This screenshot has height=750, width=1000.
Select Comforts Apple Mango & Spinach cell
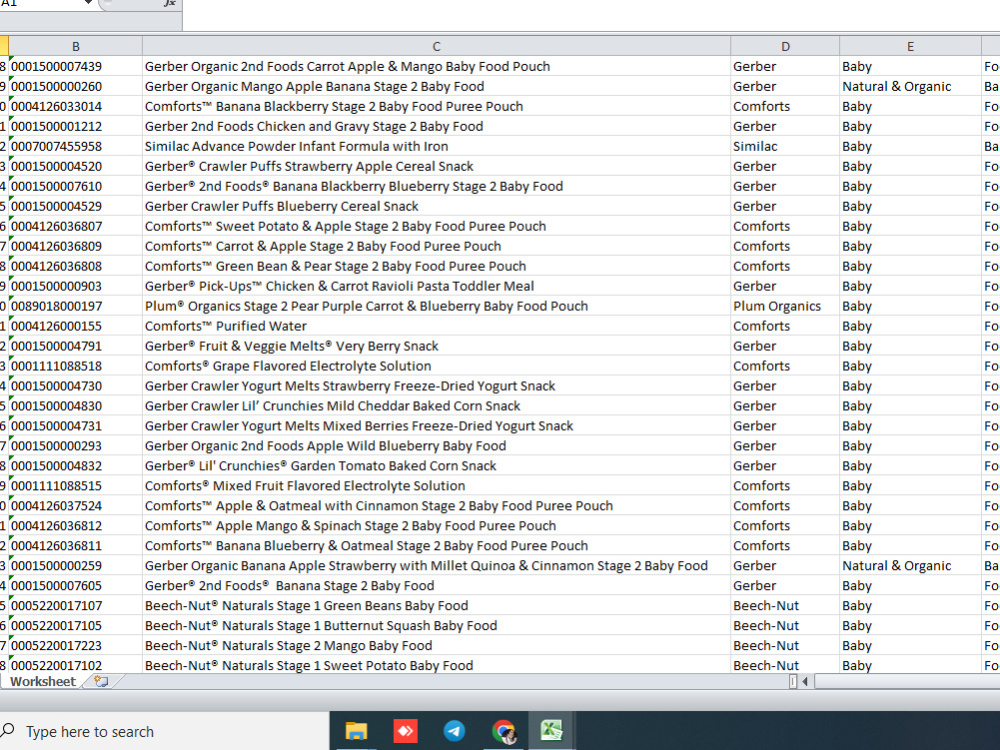(x=436, y=526)
